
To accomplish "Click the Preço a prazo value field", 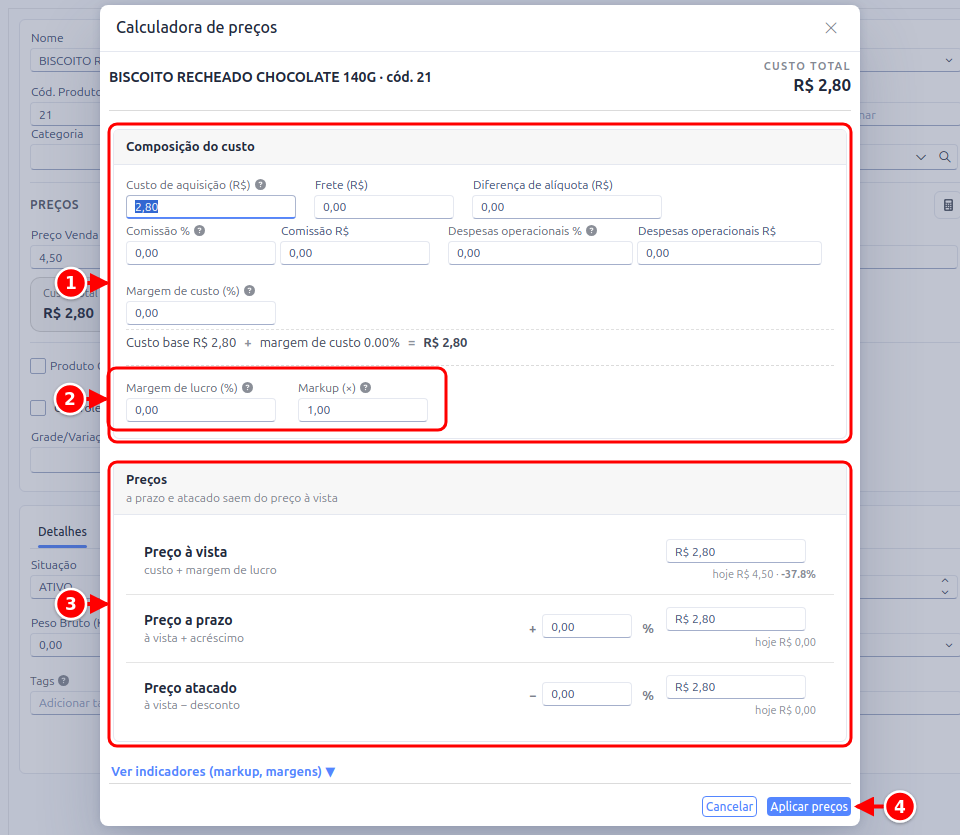I will tap(735, 619).
